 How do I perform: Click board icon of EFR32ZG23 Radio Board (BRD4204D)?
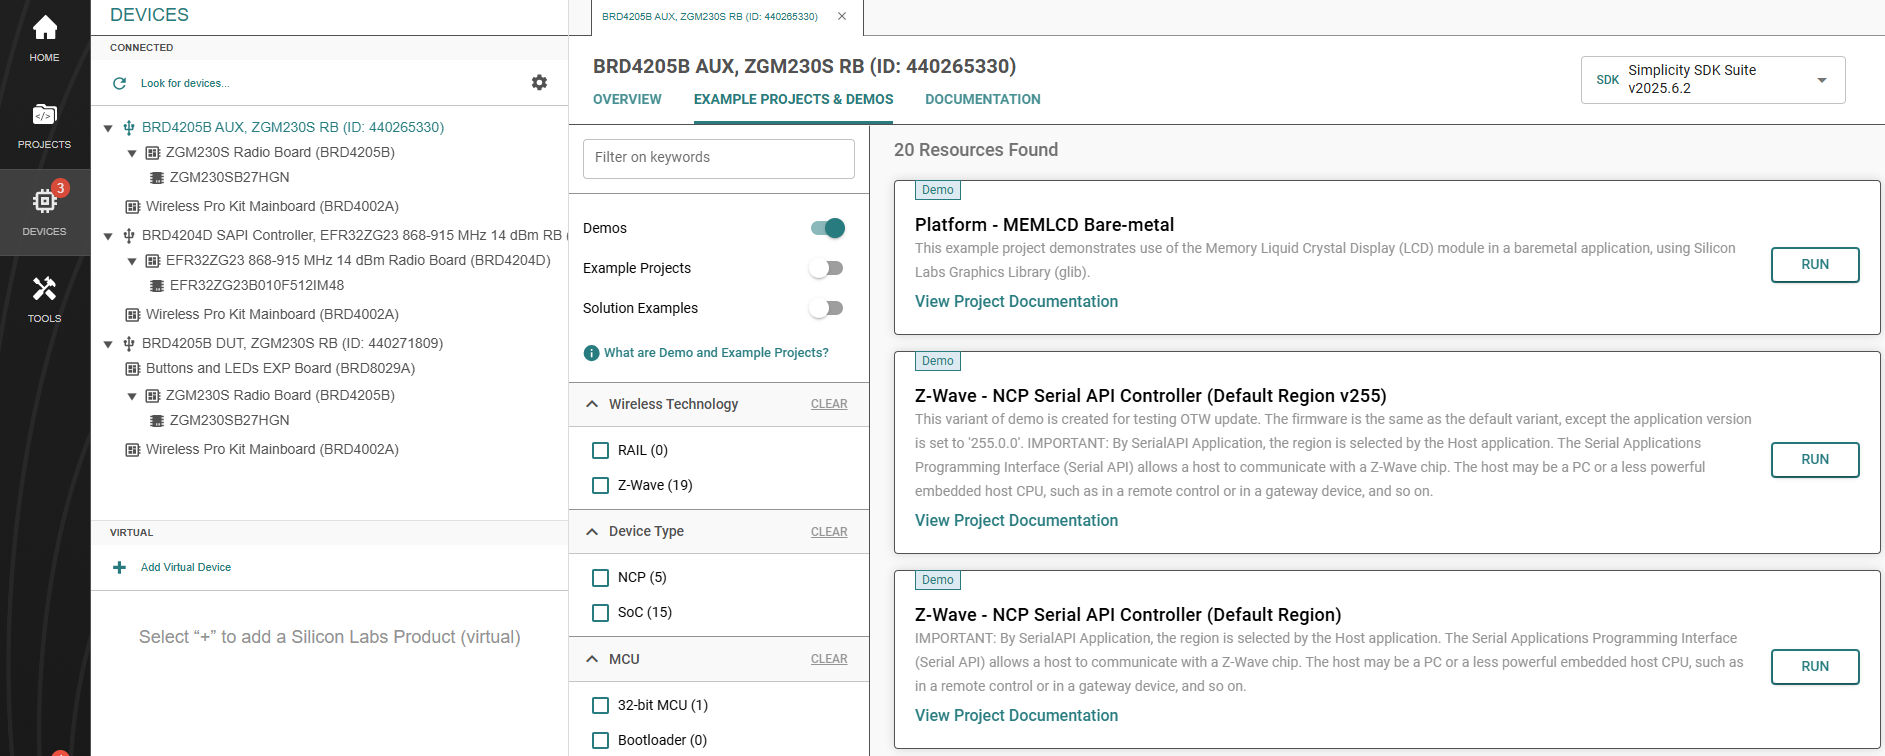[153, 261]
